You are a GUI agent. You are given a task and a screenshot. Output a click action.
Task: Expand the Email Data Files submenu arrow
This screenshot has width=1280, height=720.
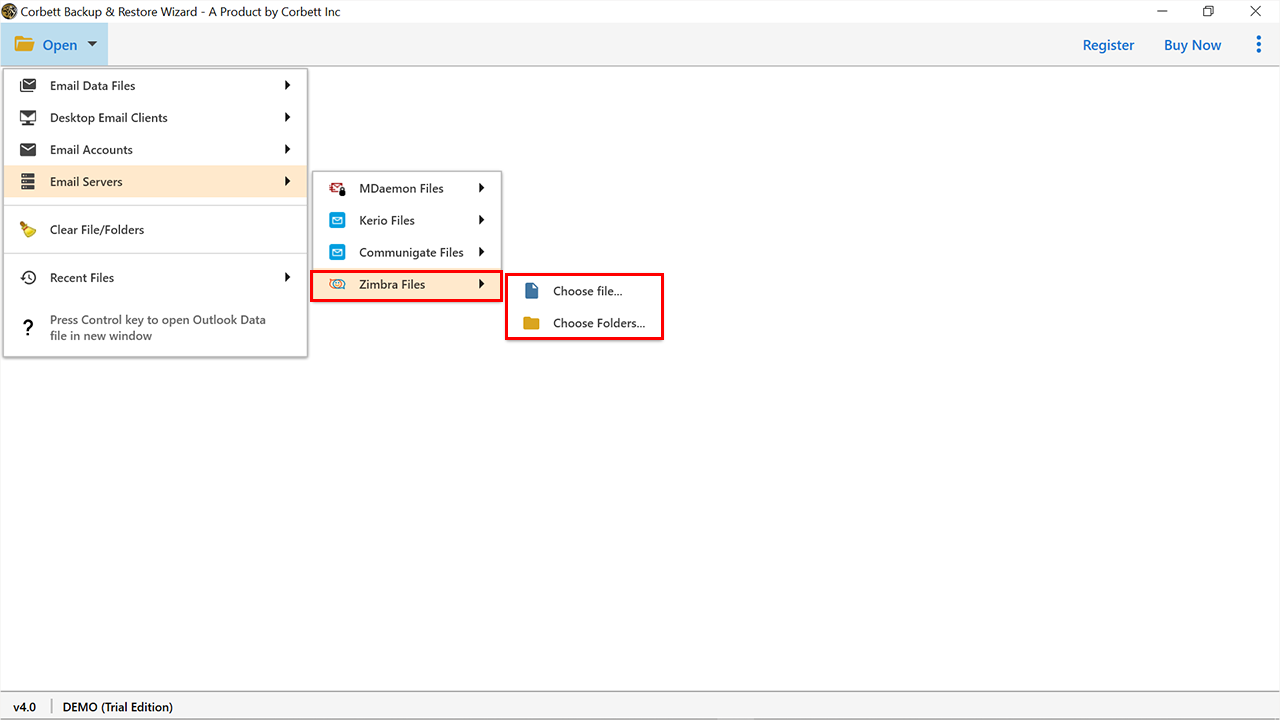pyautogui.click(x=287, y=85)
